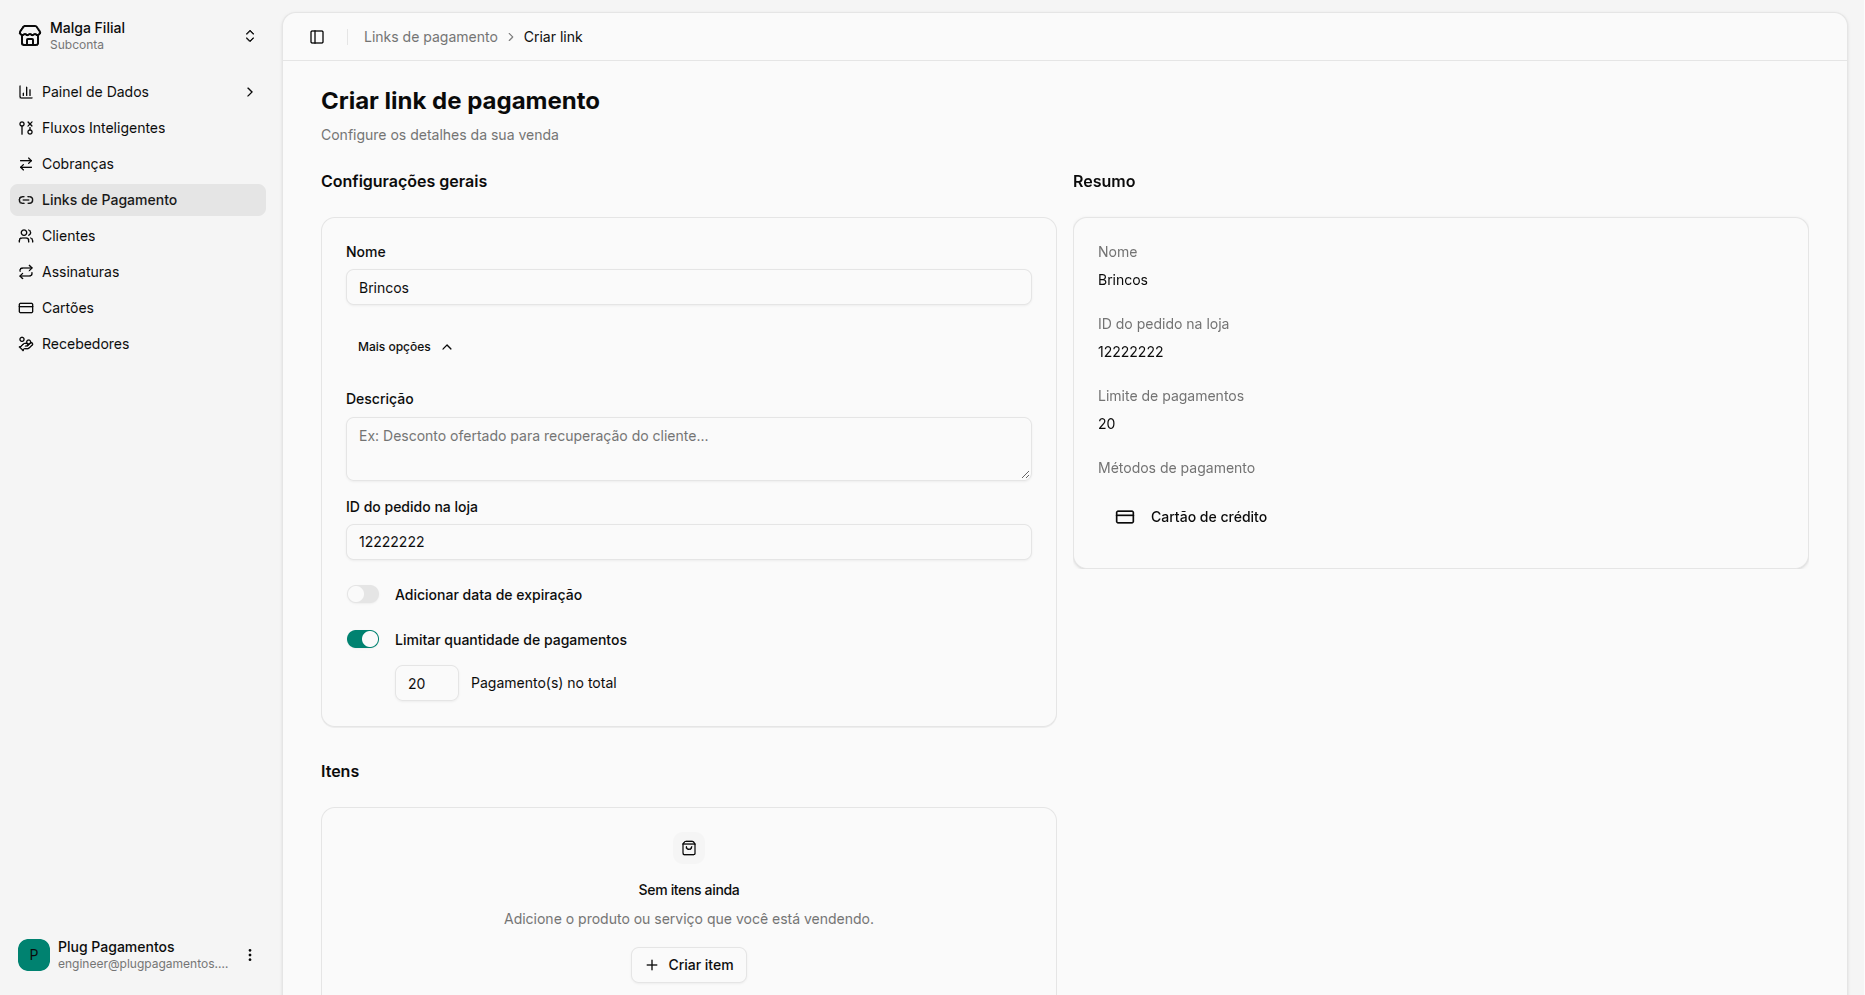The height and width of the screenshot is (995, 1865).
Task: Select Links de Pagamento in sidebar
Action: [138, 200]
